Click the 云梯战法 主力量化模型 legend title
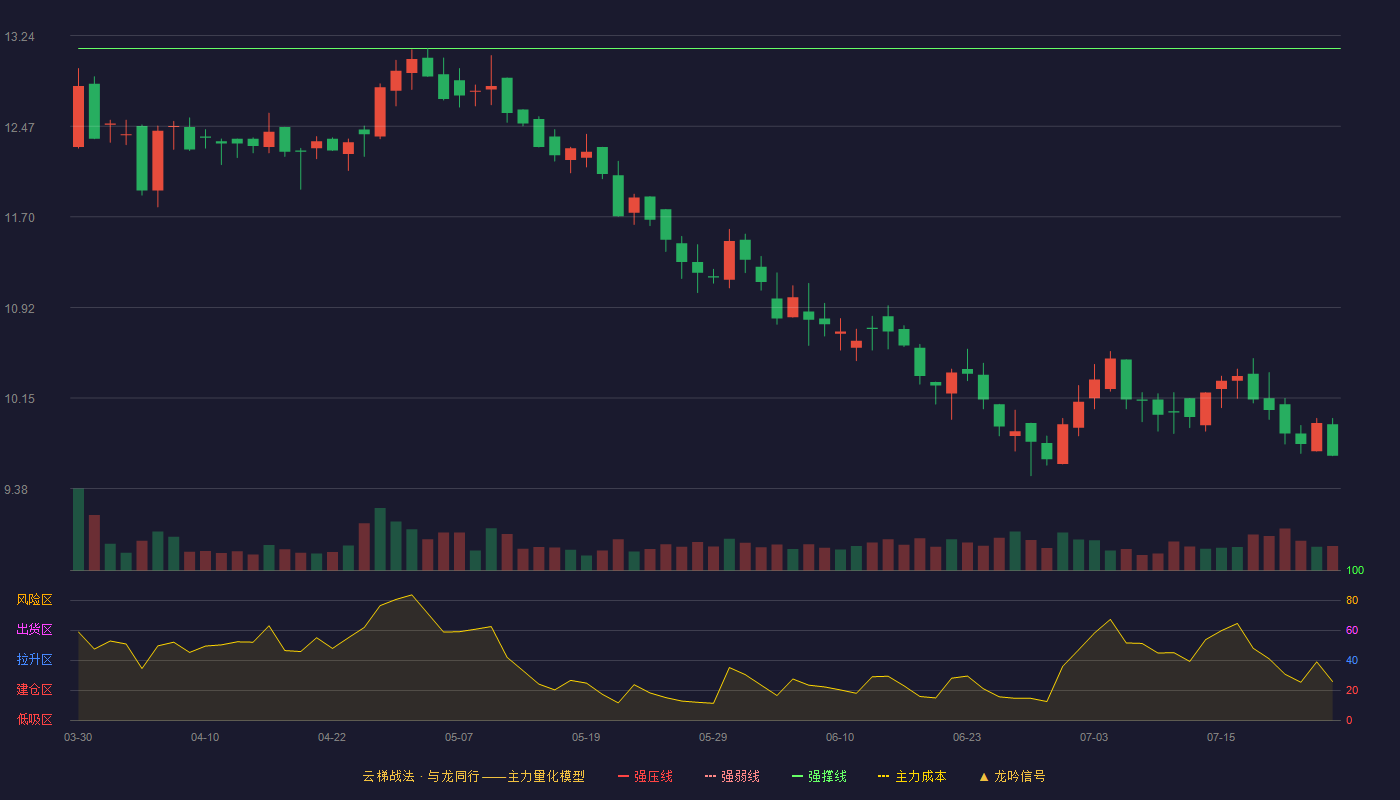This screenshot has width=1400, height=800. [473, 776]
